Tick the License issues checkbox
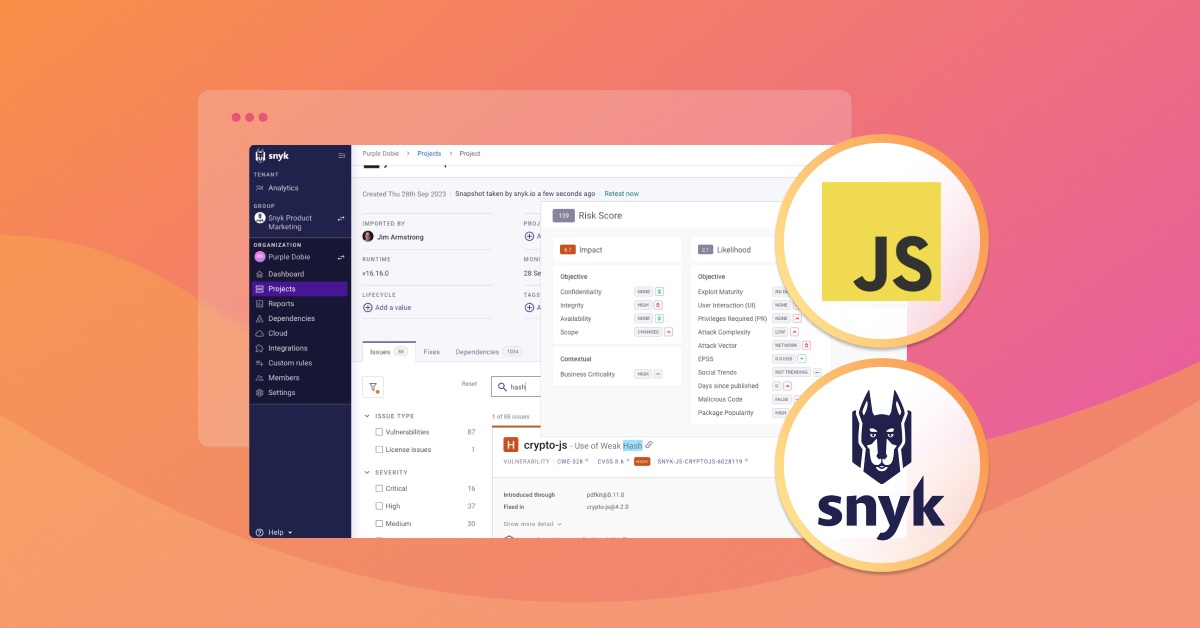This screenshot has width=1200, height=628. tap(379, 450)
